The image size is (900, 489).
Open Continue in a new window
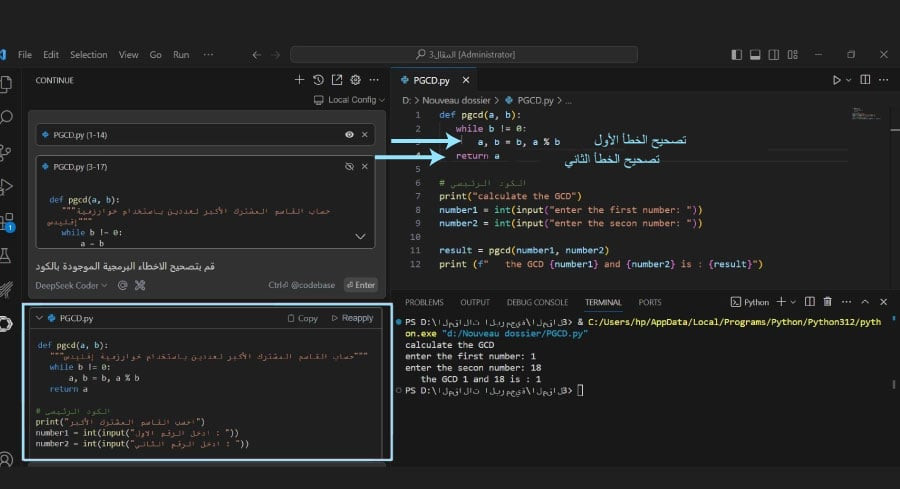point(337,80)
